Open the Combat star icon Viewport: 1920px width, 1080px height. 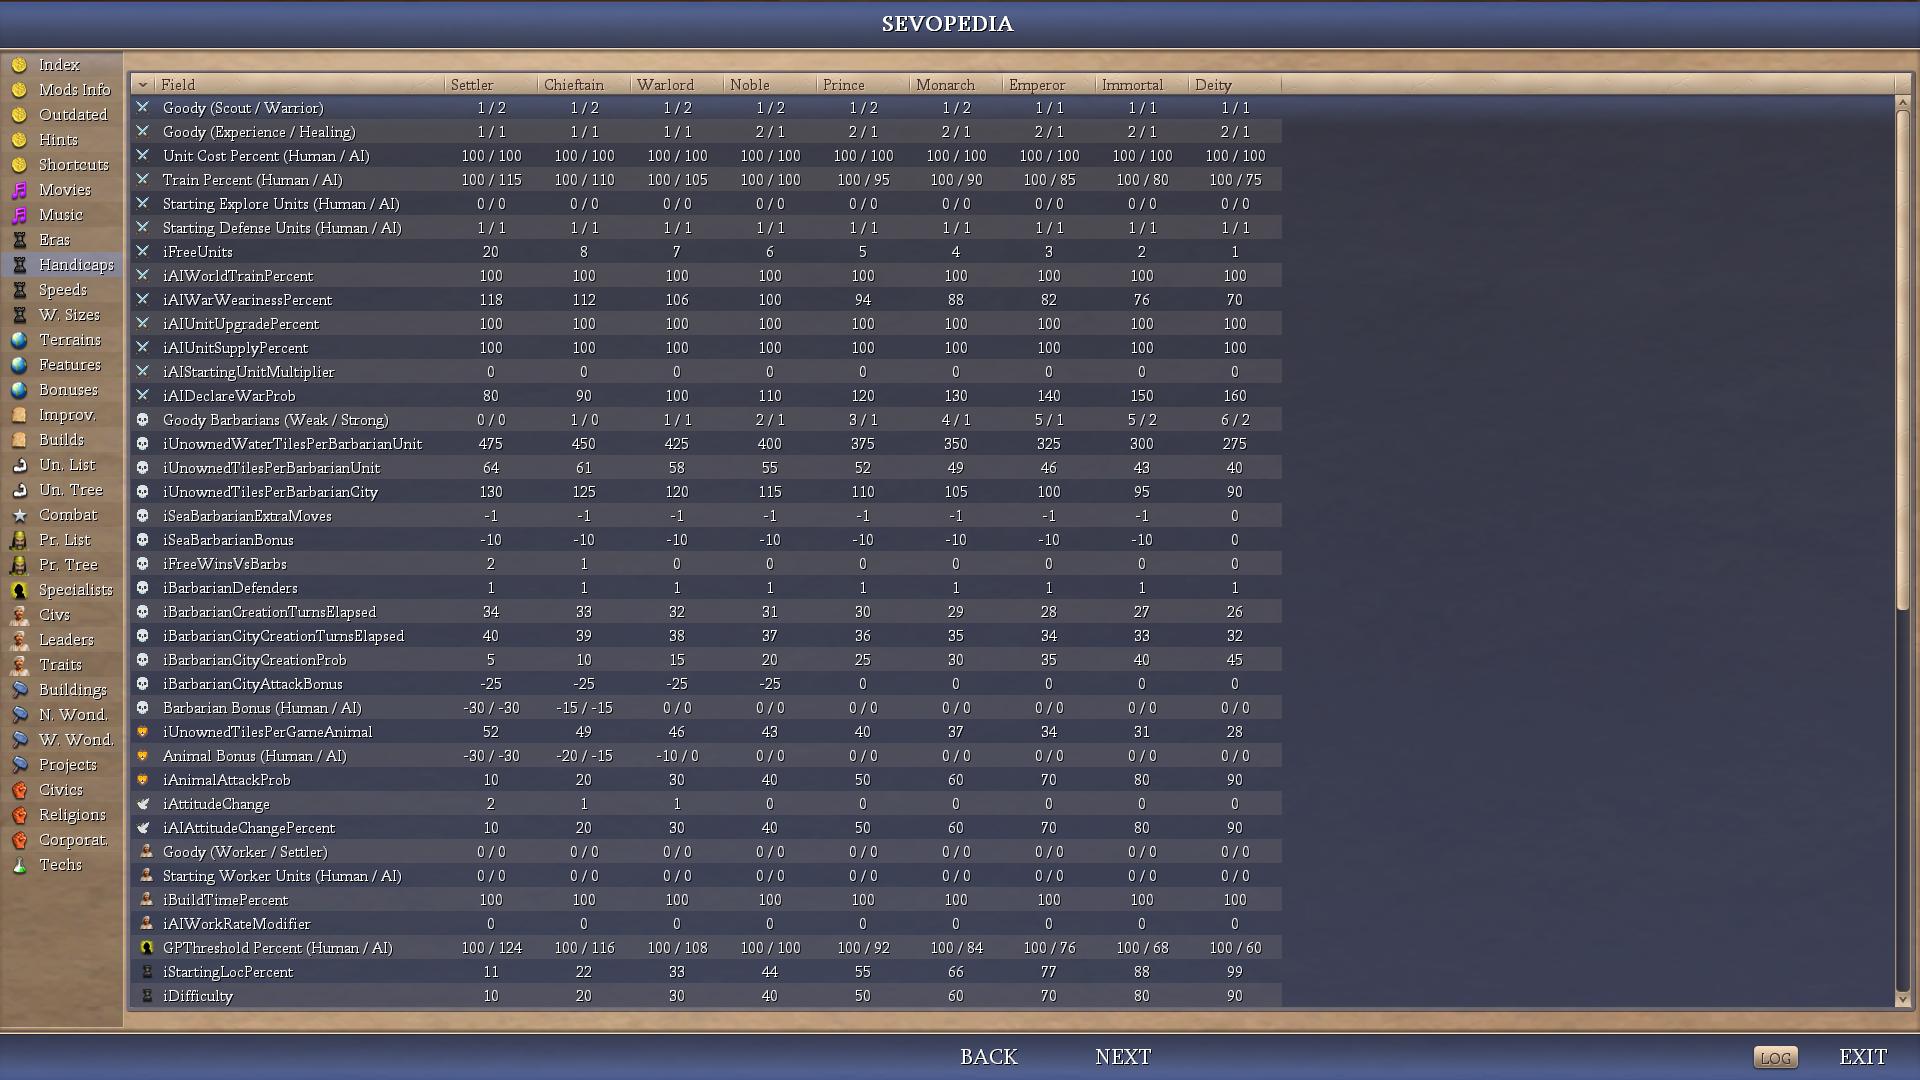click(19, 515)
